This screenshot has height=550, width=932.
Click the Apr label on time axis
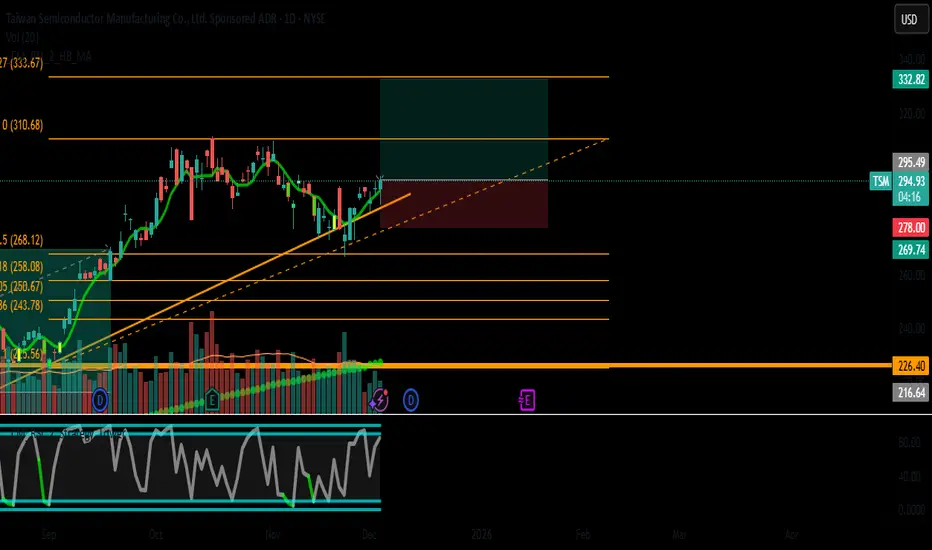[791, 535]
